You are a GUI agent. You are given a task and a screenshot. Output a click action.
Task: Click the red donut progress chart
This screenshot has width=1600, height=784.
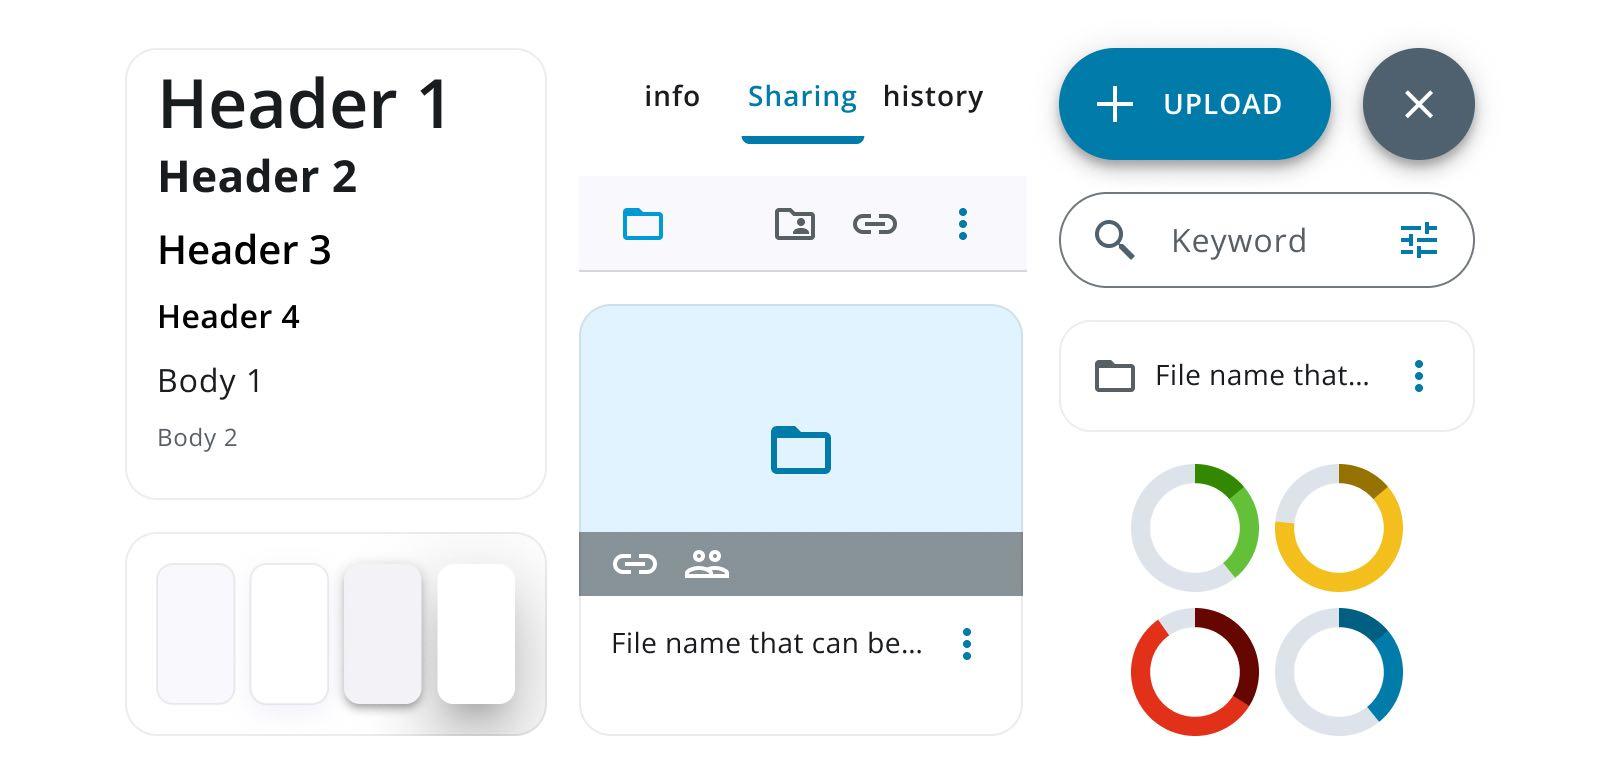click(x=1195, y=671)
